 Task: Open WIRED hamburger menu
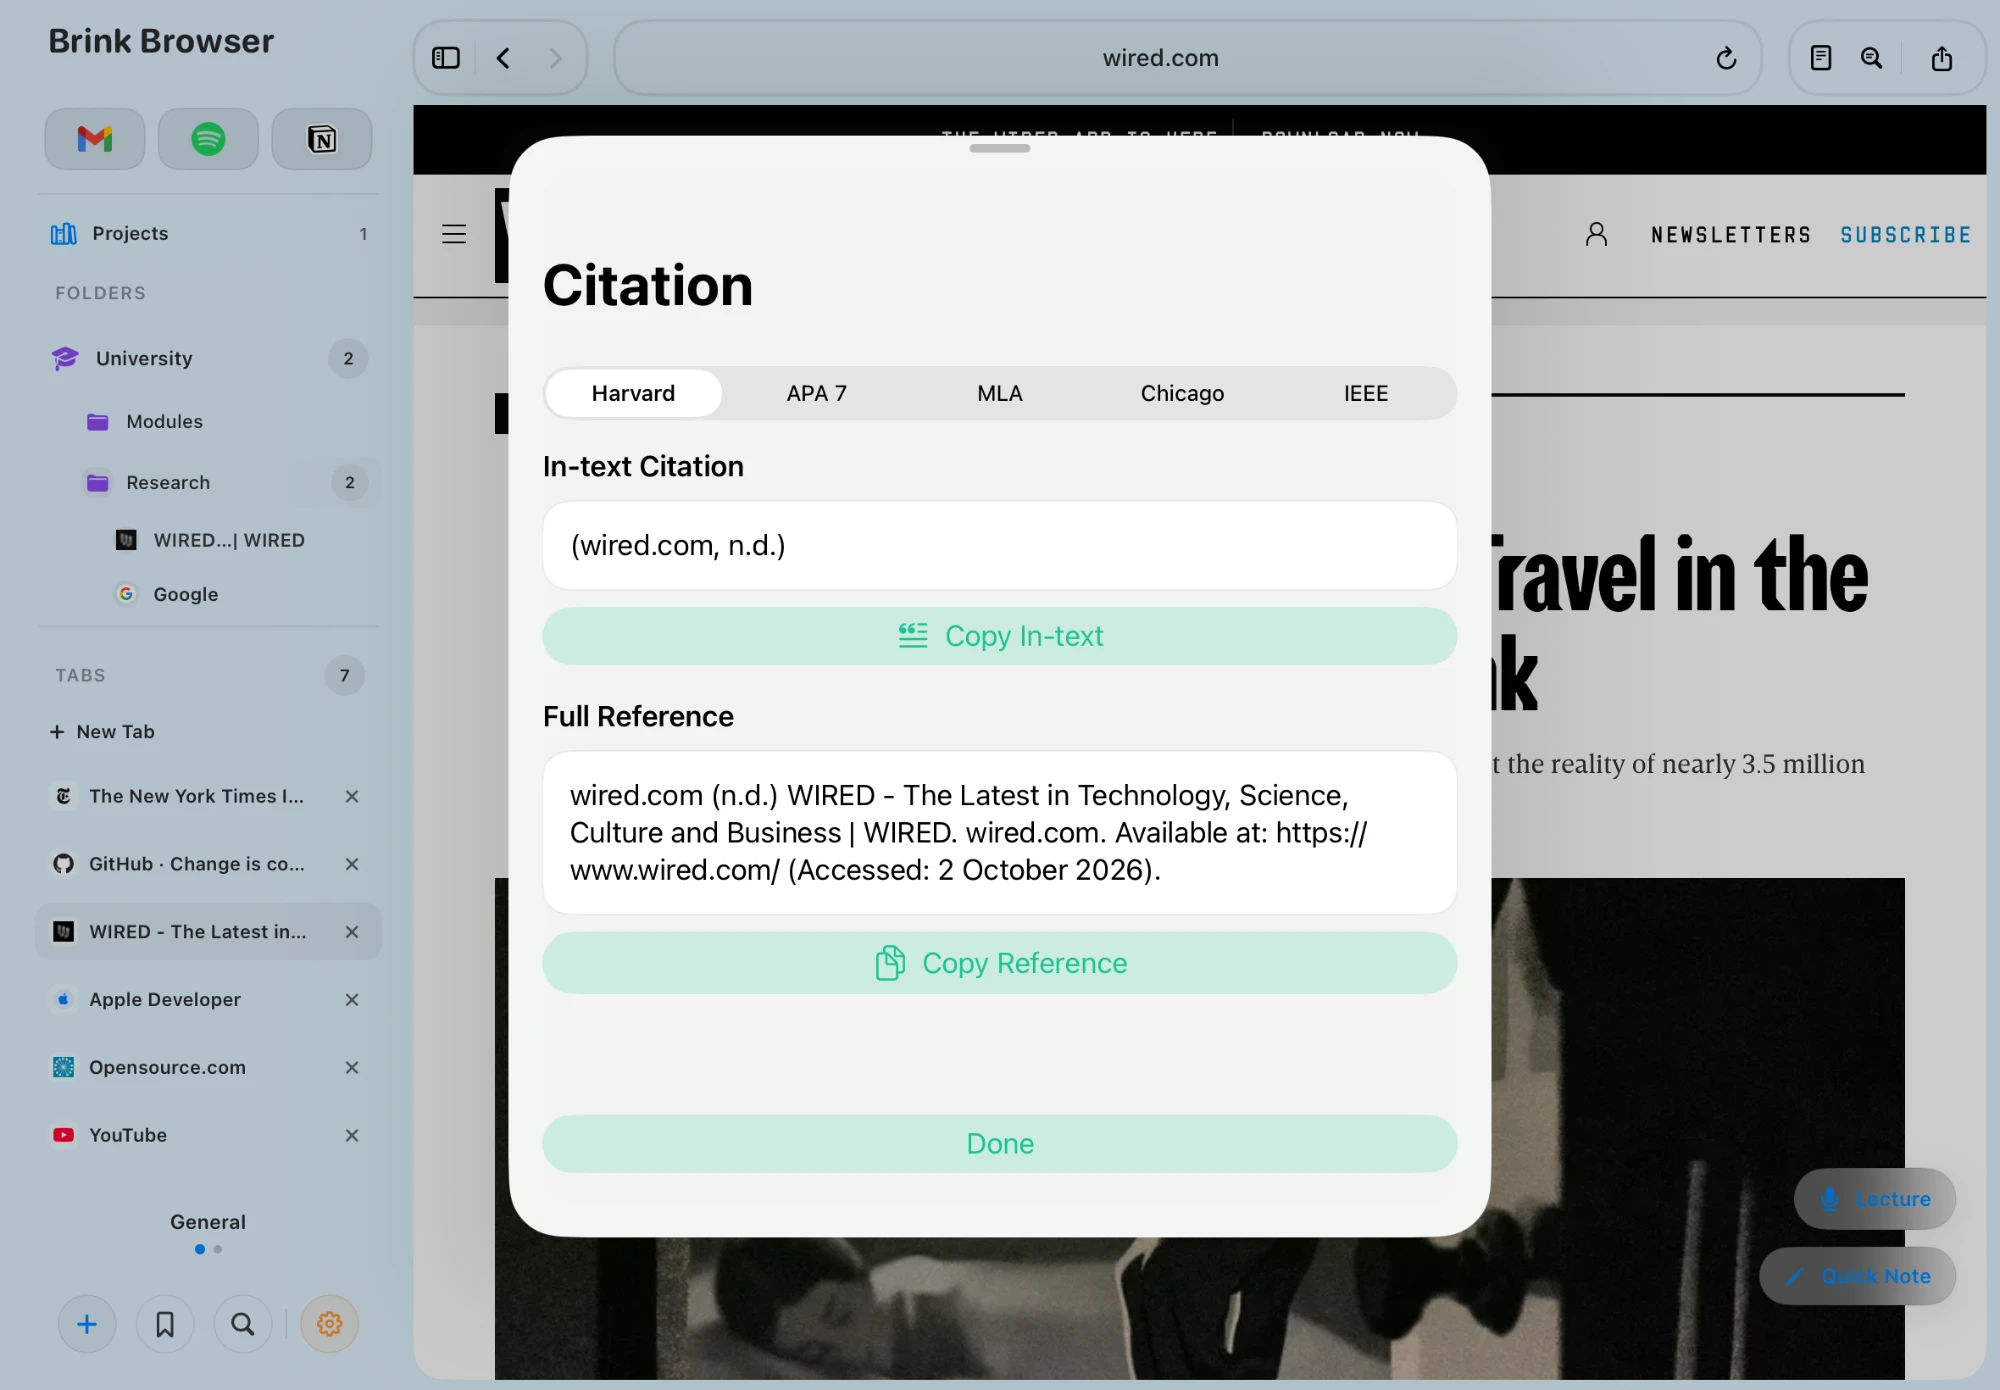pos(454,234)
